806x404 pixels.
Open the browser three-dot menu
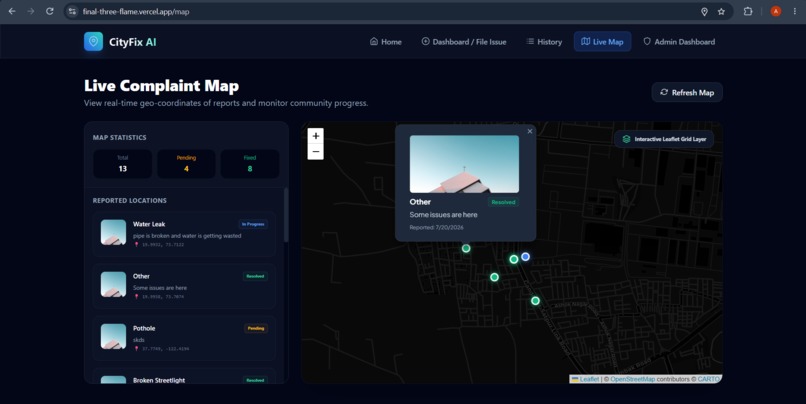tap(795, 11)
